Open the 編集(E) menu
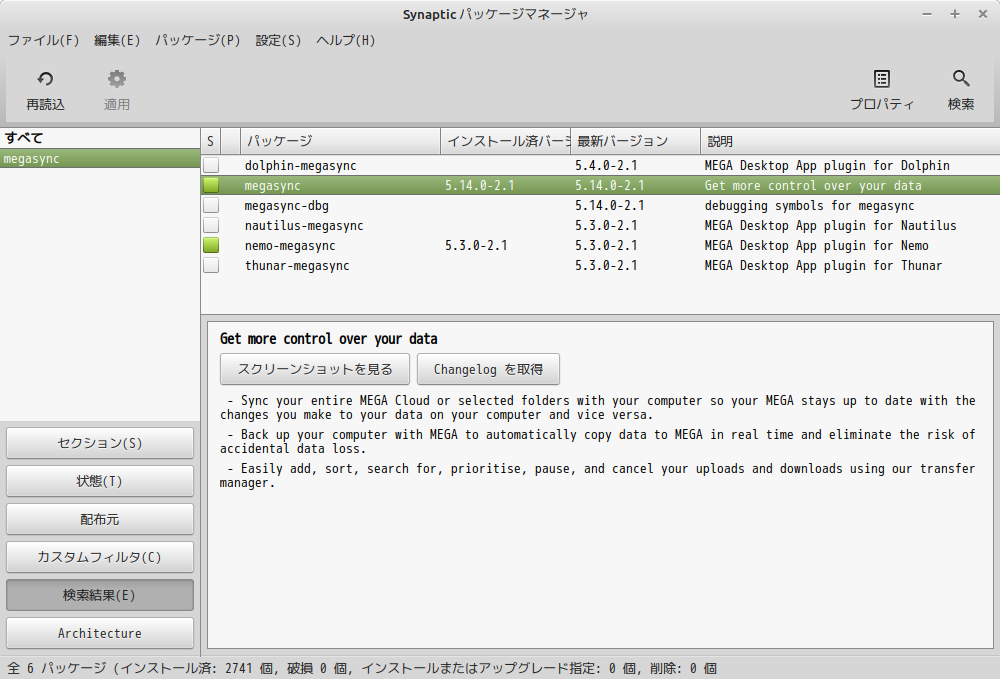This screenshot has width=1000, height=679. [x=117, y=40]
